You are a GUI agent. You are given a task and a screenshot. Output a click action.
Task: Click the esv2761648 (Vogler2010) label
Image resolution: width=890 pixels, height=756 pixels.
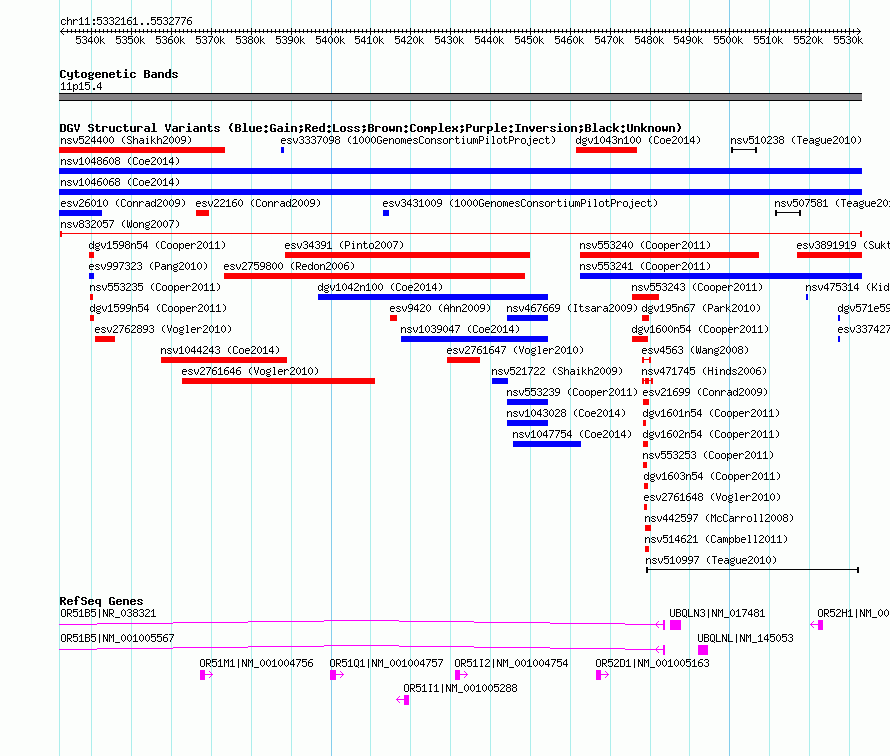click(x=712, y=497)
